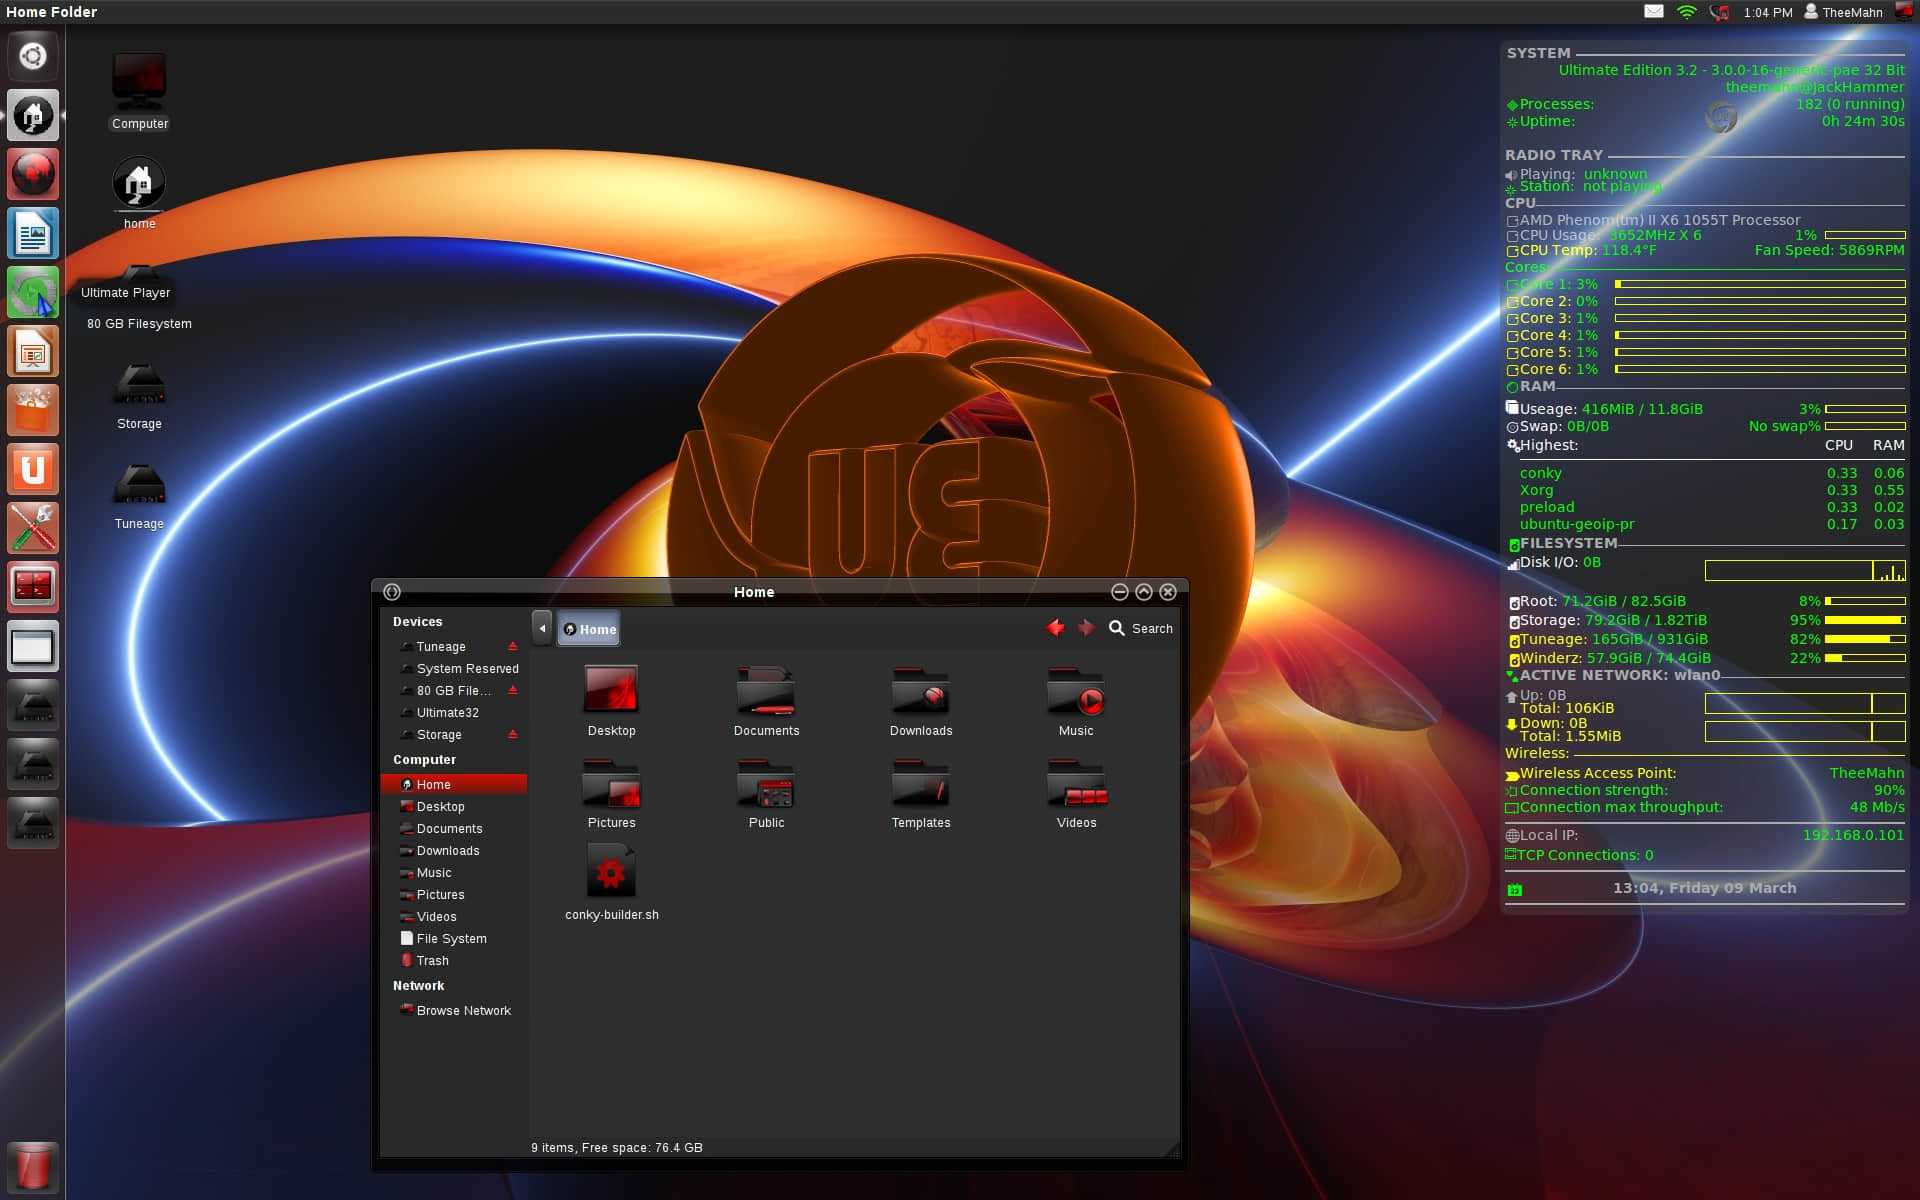Navigate back using the red back arrow
The height and width of the screenshot is (1200, 1920).
pos(1055,627)
